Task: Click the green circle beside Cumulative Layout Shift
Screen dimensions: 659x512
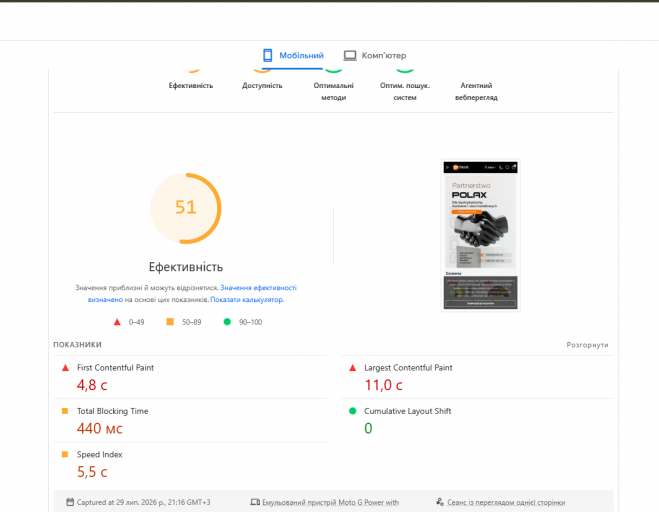Action: [353, 411]
